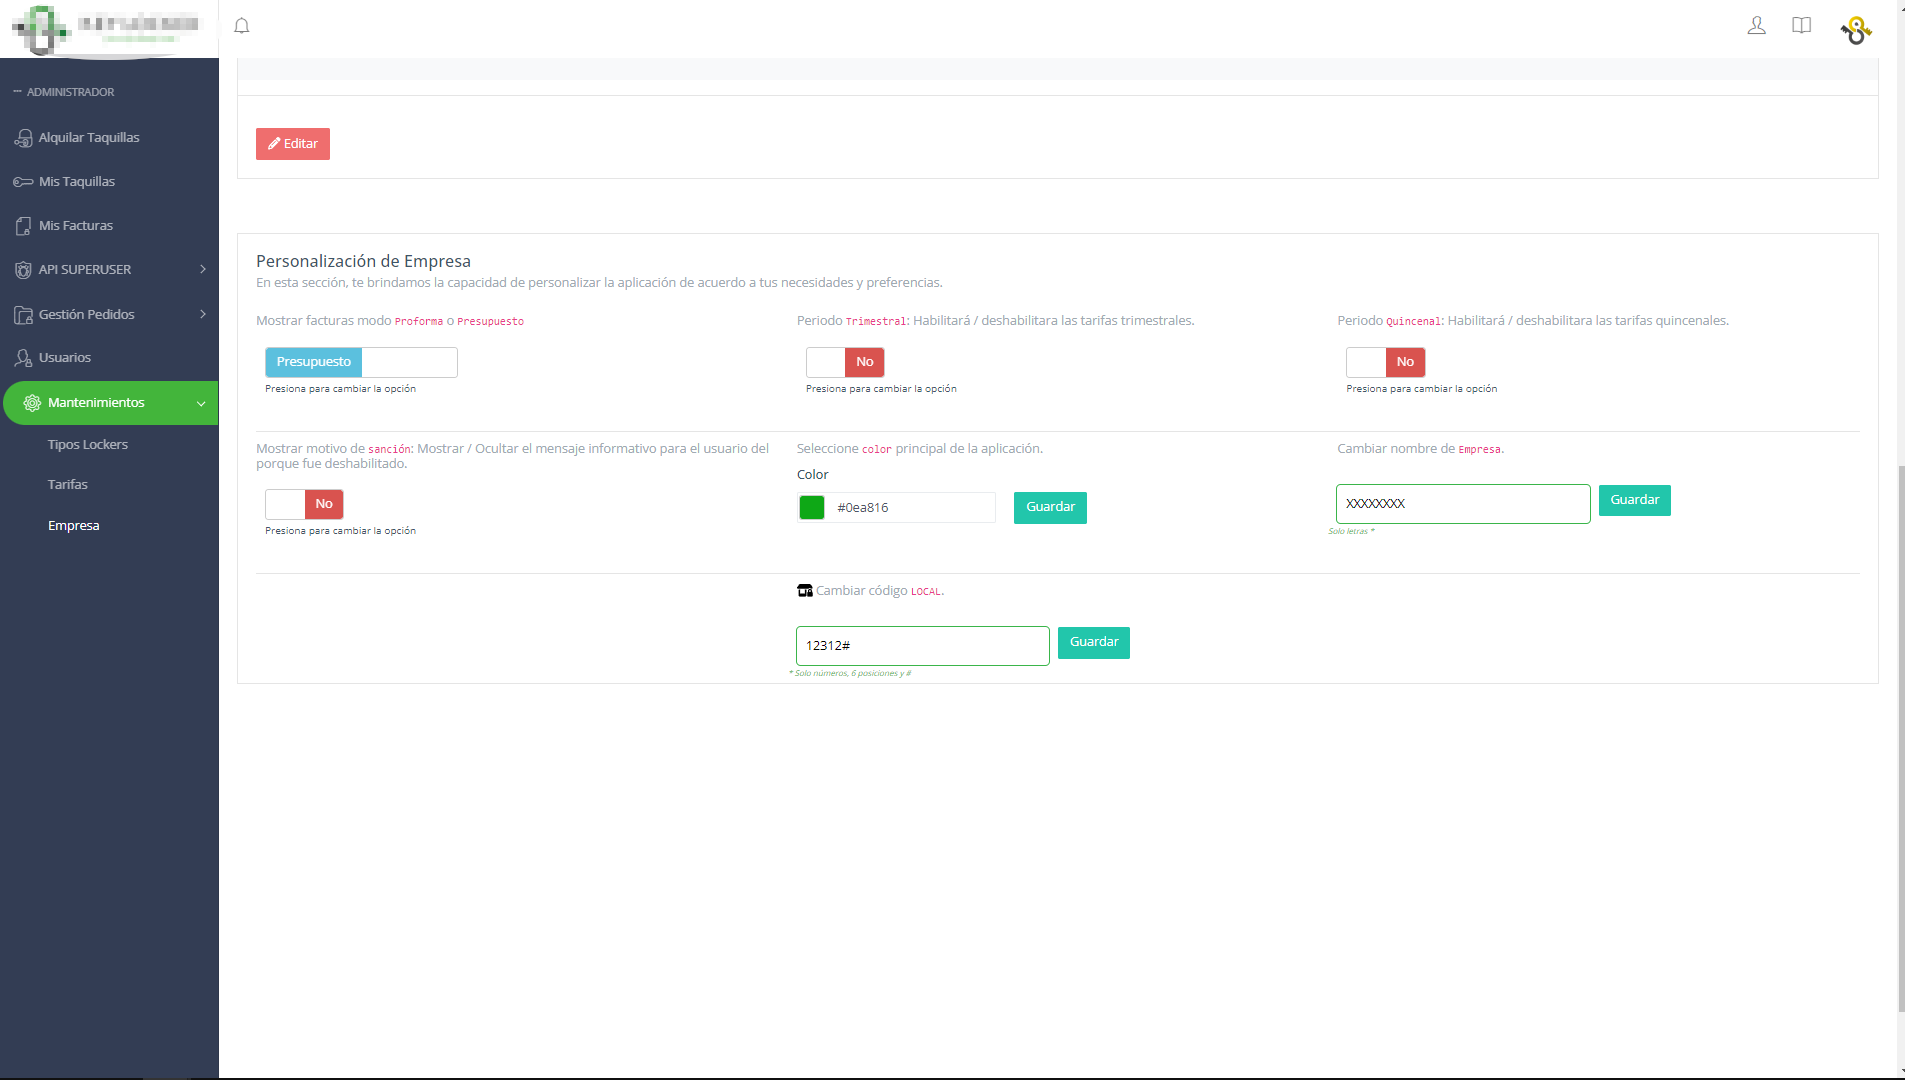Toggle the Proforma/Presupuesto invoice mode switch
The image size is (1905, 1080).
pos(361,362)
